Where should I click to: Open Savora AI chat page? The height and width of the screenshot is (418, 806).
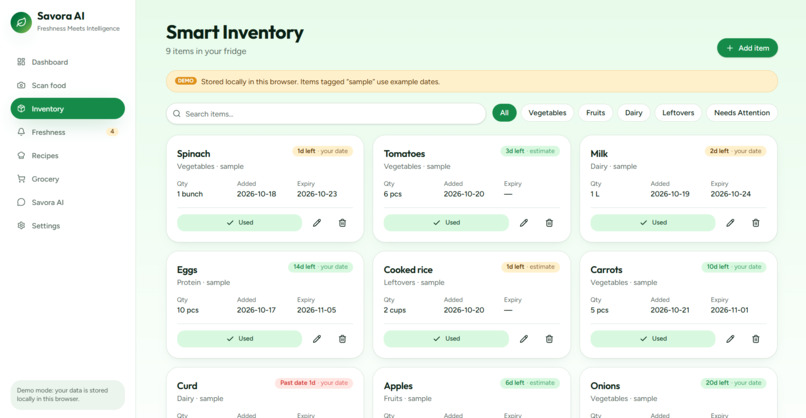[67, 202]
